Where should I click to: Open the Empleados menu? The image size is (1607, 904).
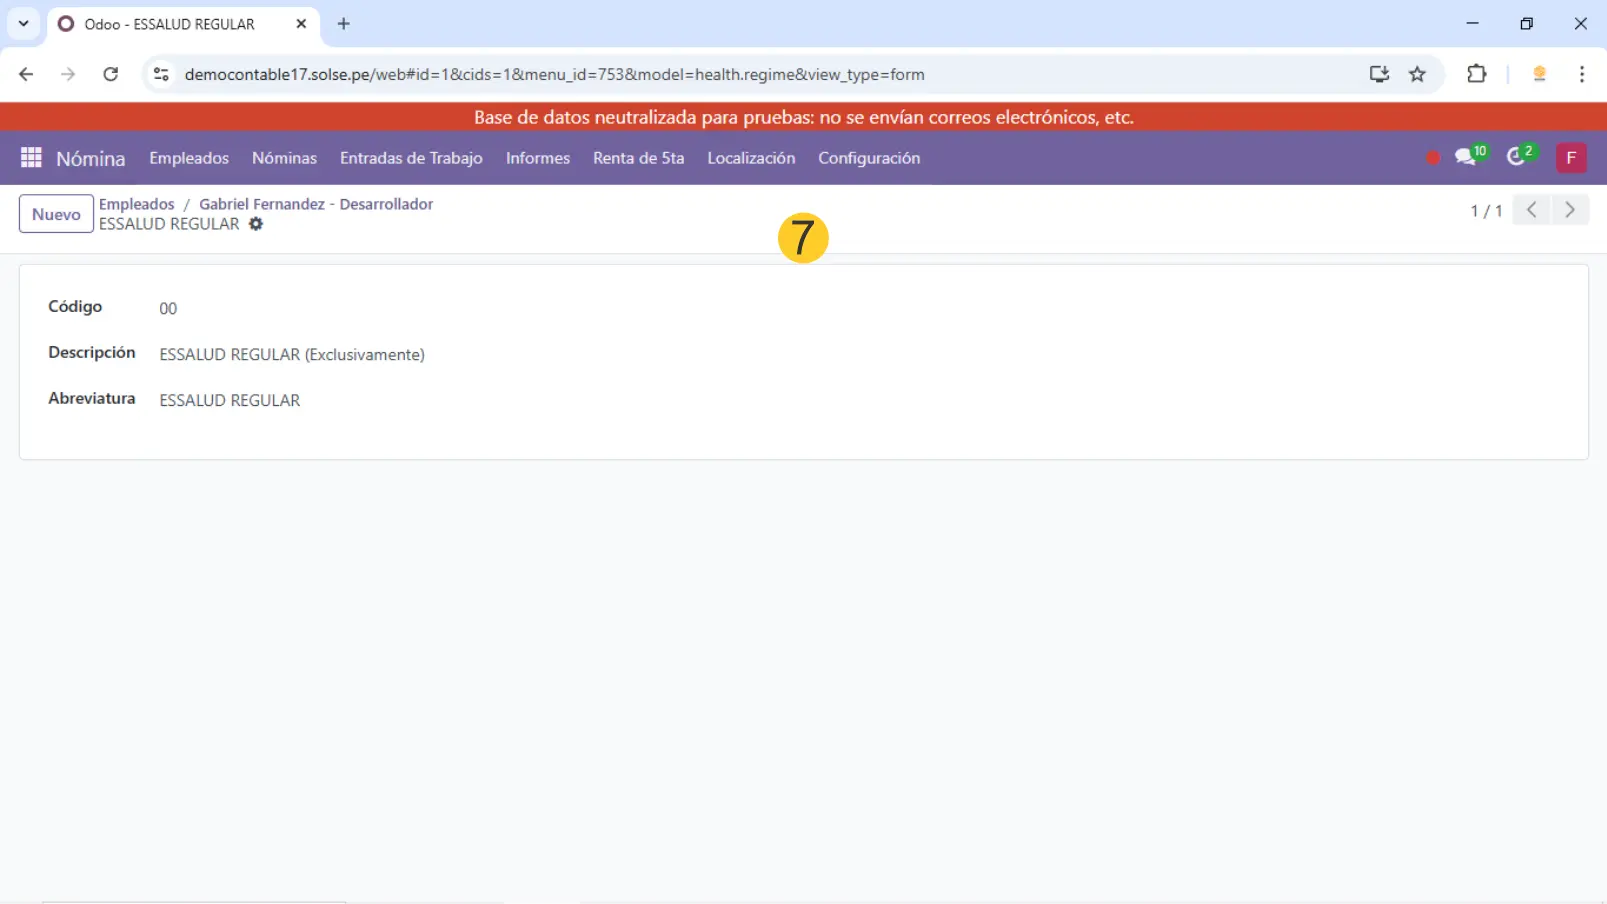189,158
